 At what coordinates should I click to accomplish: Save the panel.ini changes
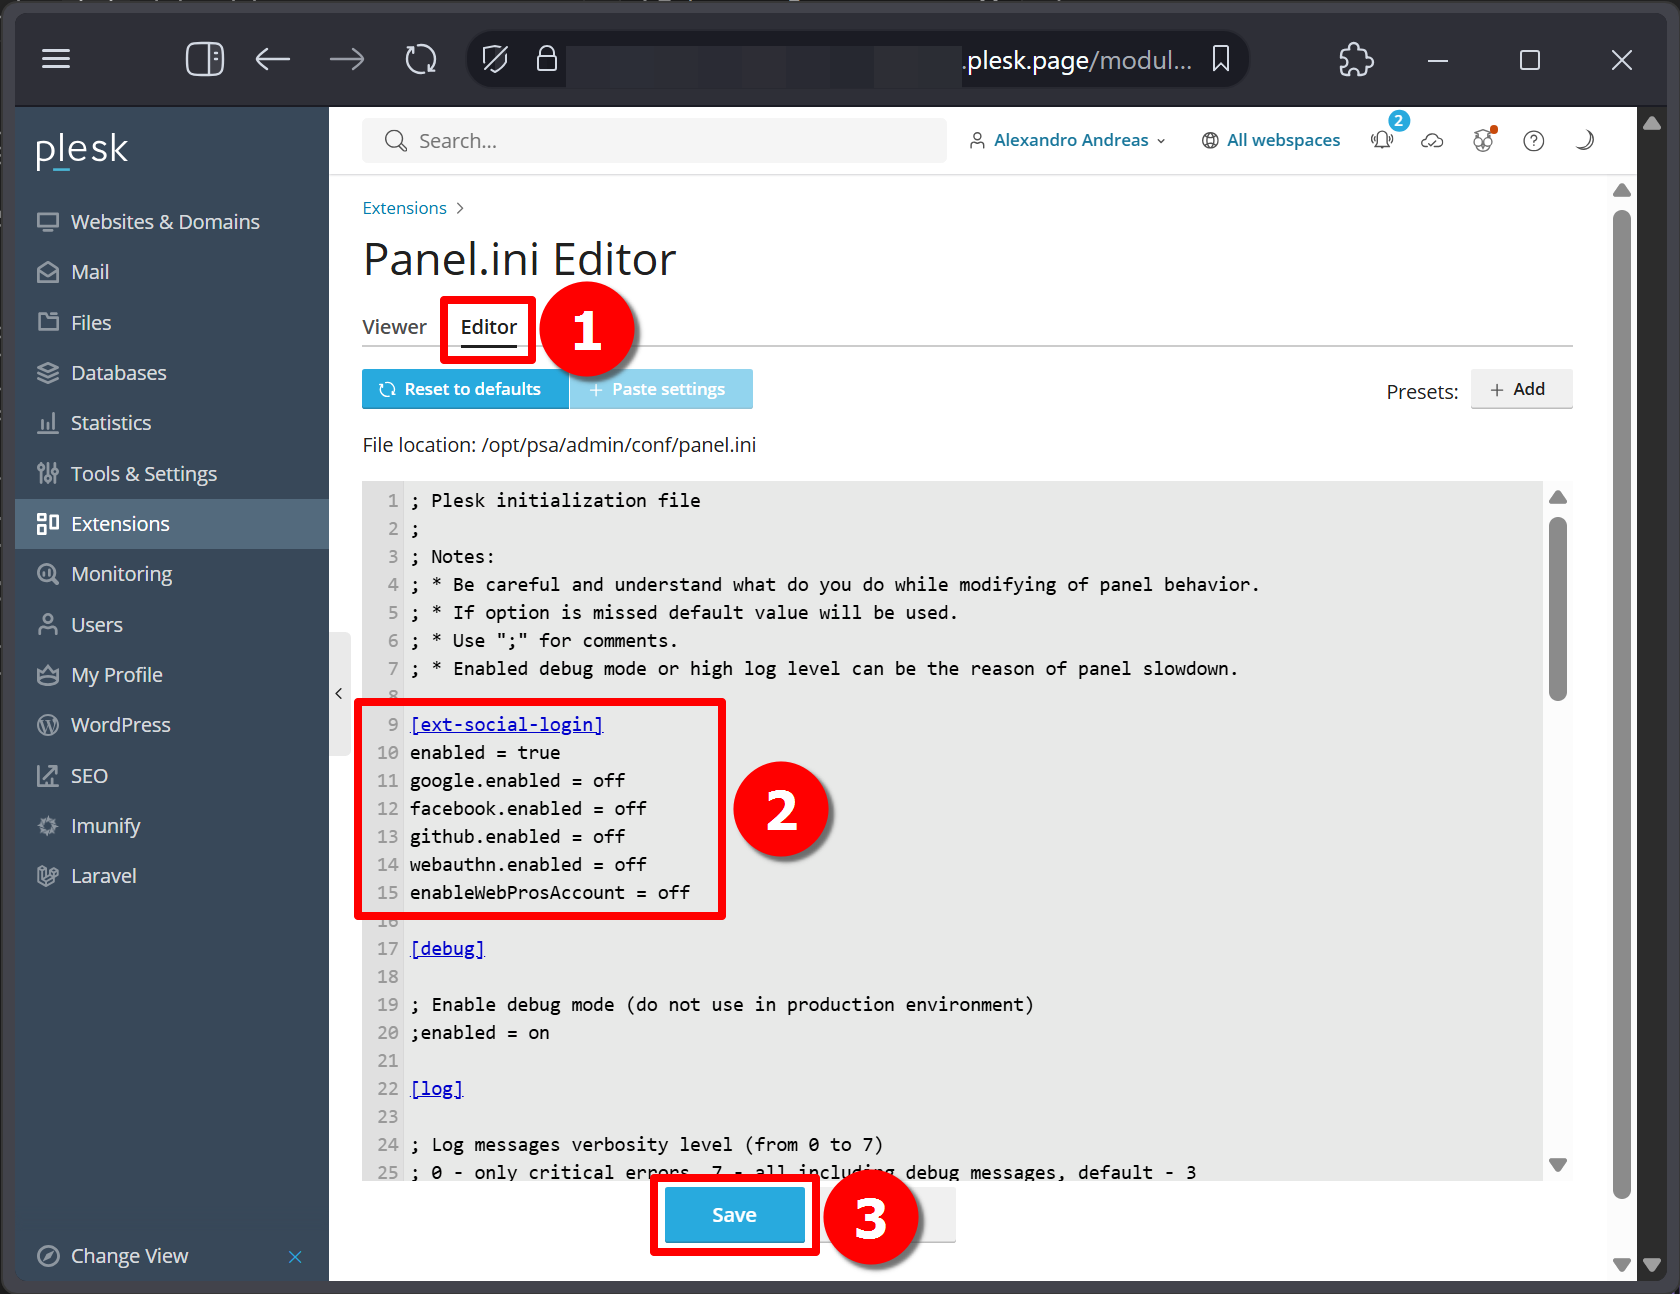734,1215
